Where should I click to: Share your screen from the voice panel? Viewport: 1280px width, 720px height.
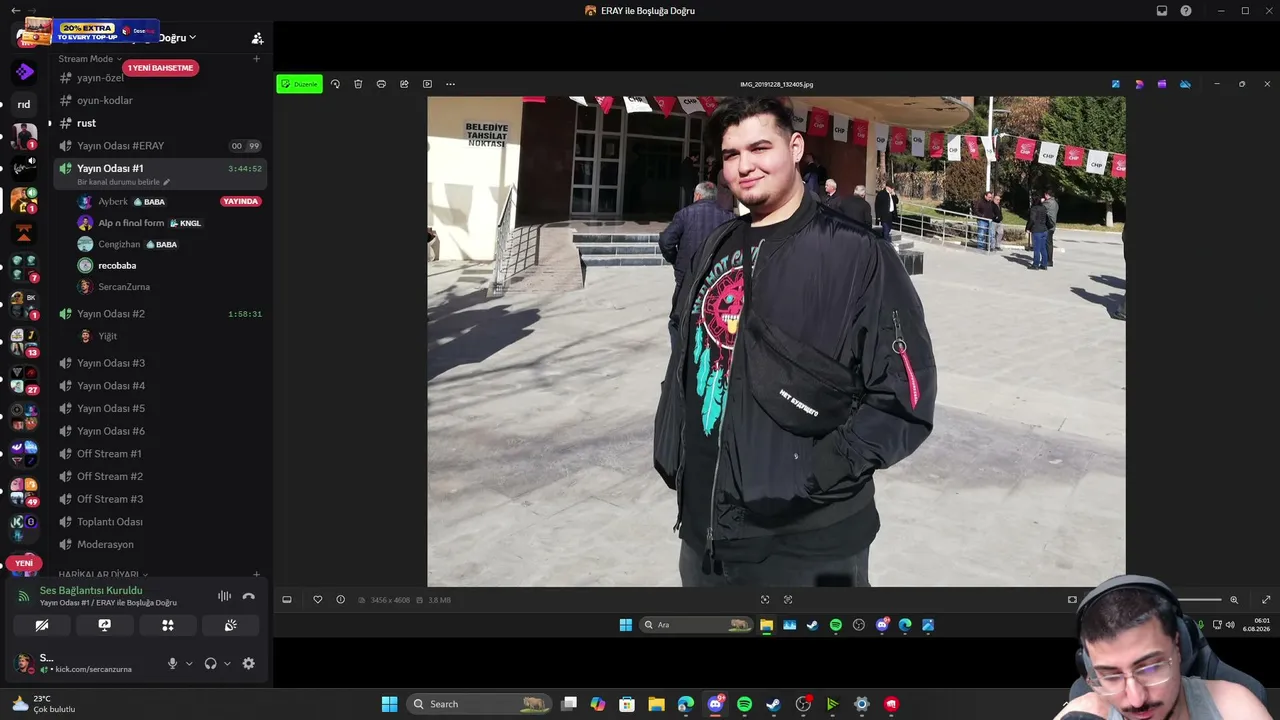tap(104, 626)
